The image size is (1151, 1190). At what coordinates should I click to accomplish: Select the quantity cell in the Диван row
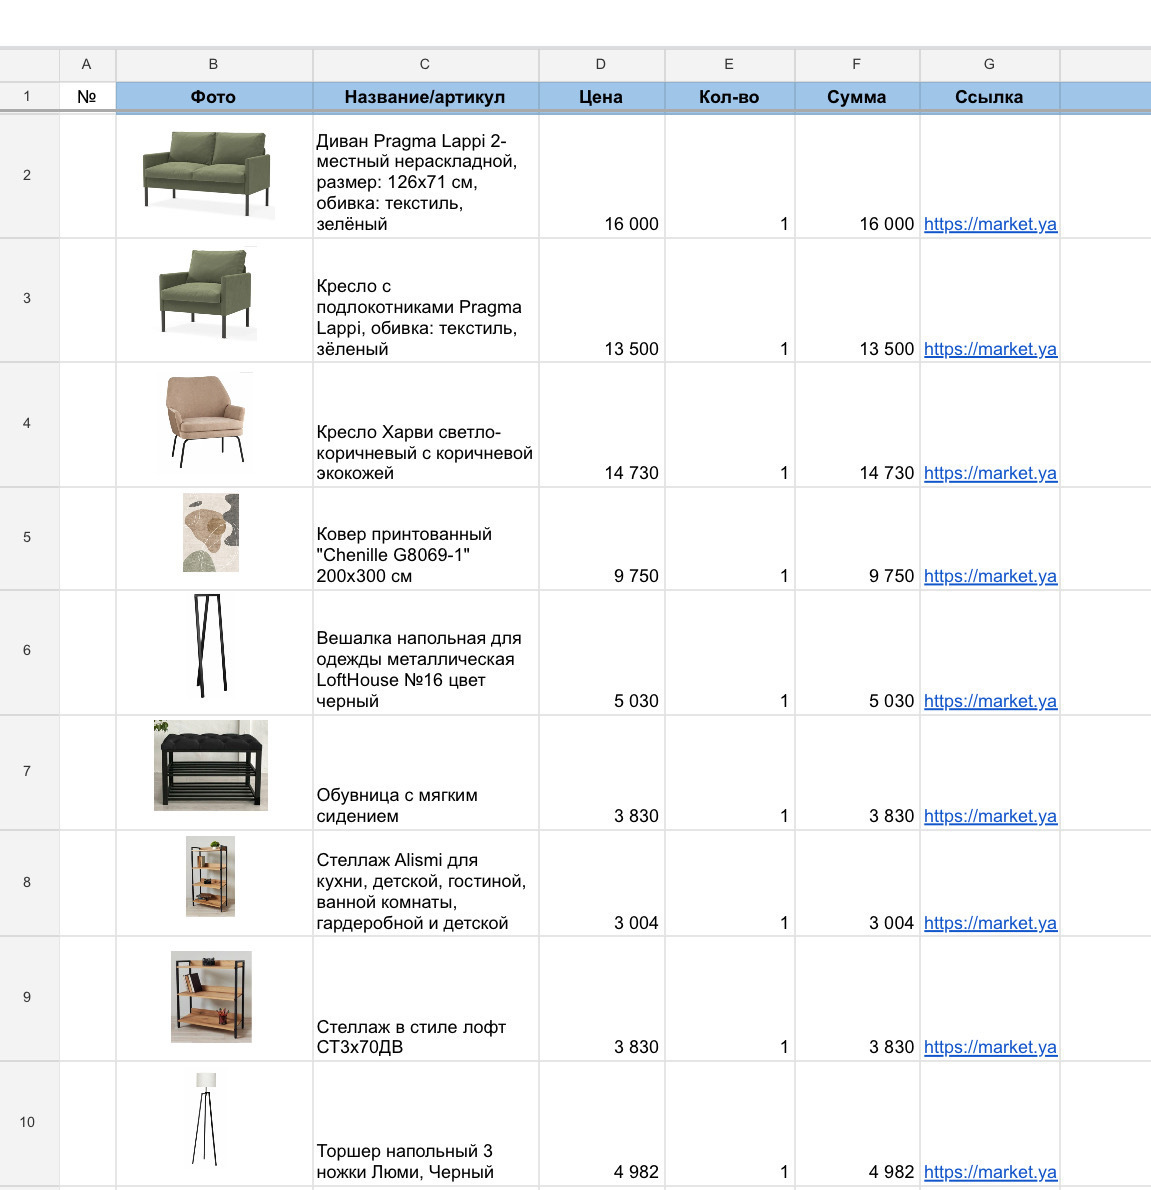(x=730, y=176)
